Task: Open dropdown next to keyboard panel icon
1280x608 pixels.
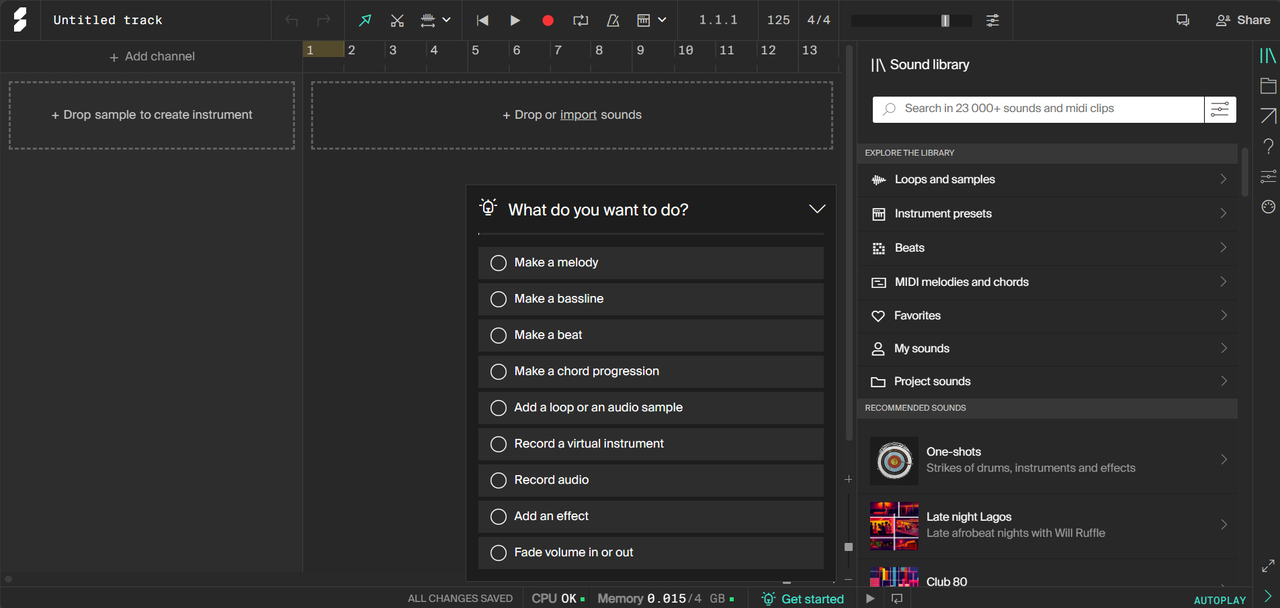Action: [662, 20]
